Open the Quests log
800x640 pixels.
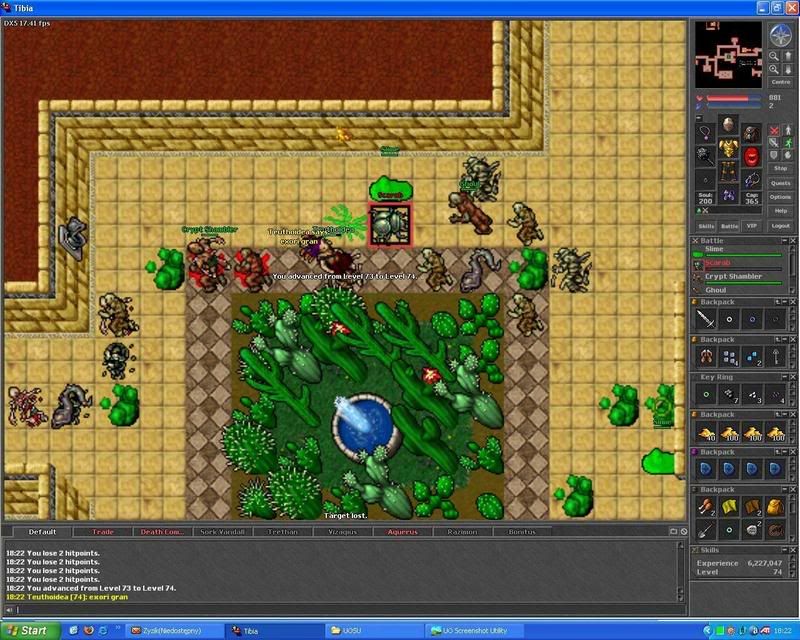781,182
